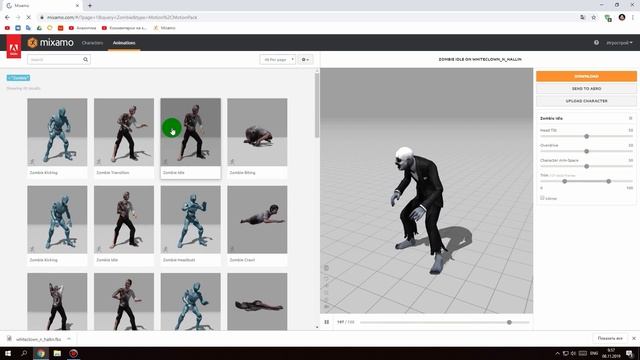Click the volume tray icon
Screen dimensions: 640x360
pos(574,353)
